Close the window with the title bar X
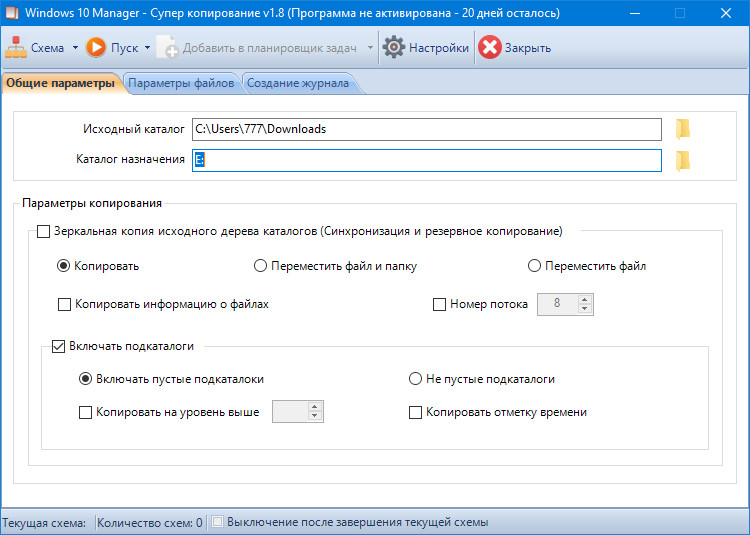The image size is (750, 535). click(x=726, y=13)
